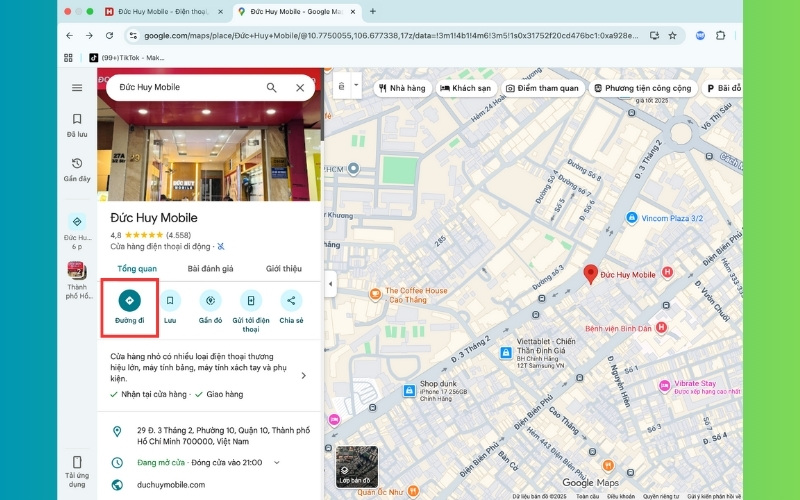
Task: Click the (4.558) reviews count
Action: click(179, 235)
